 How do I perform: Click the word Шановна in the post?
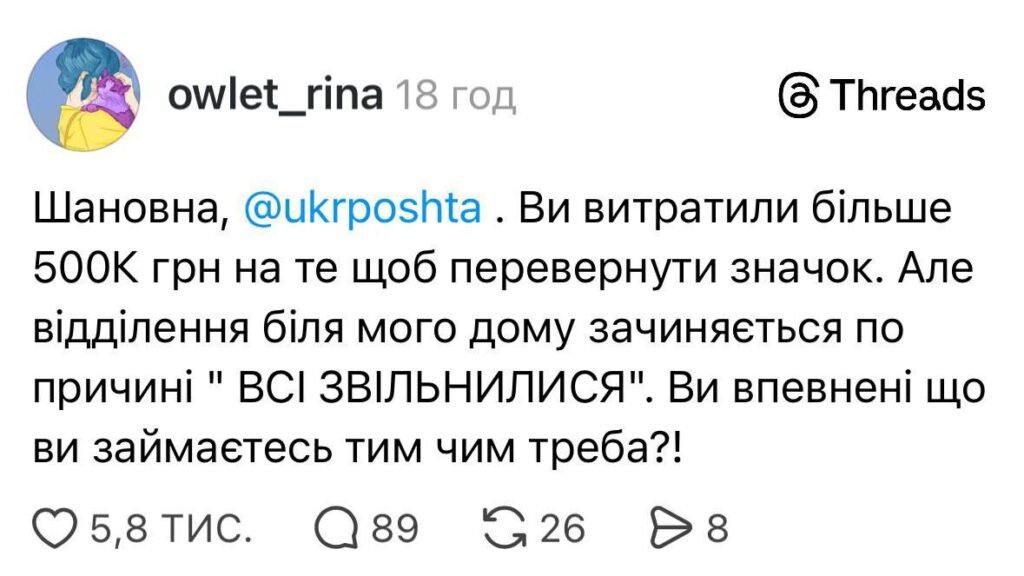point(128,210)
